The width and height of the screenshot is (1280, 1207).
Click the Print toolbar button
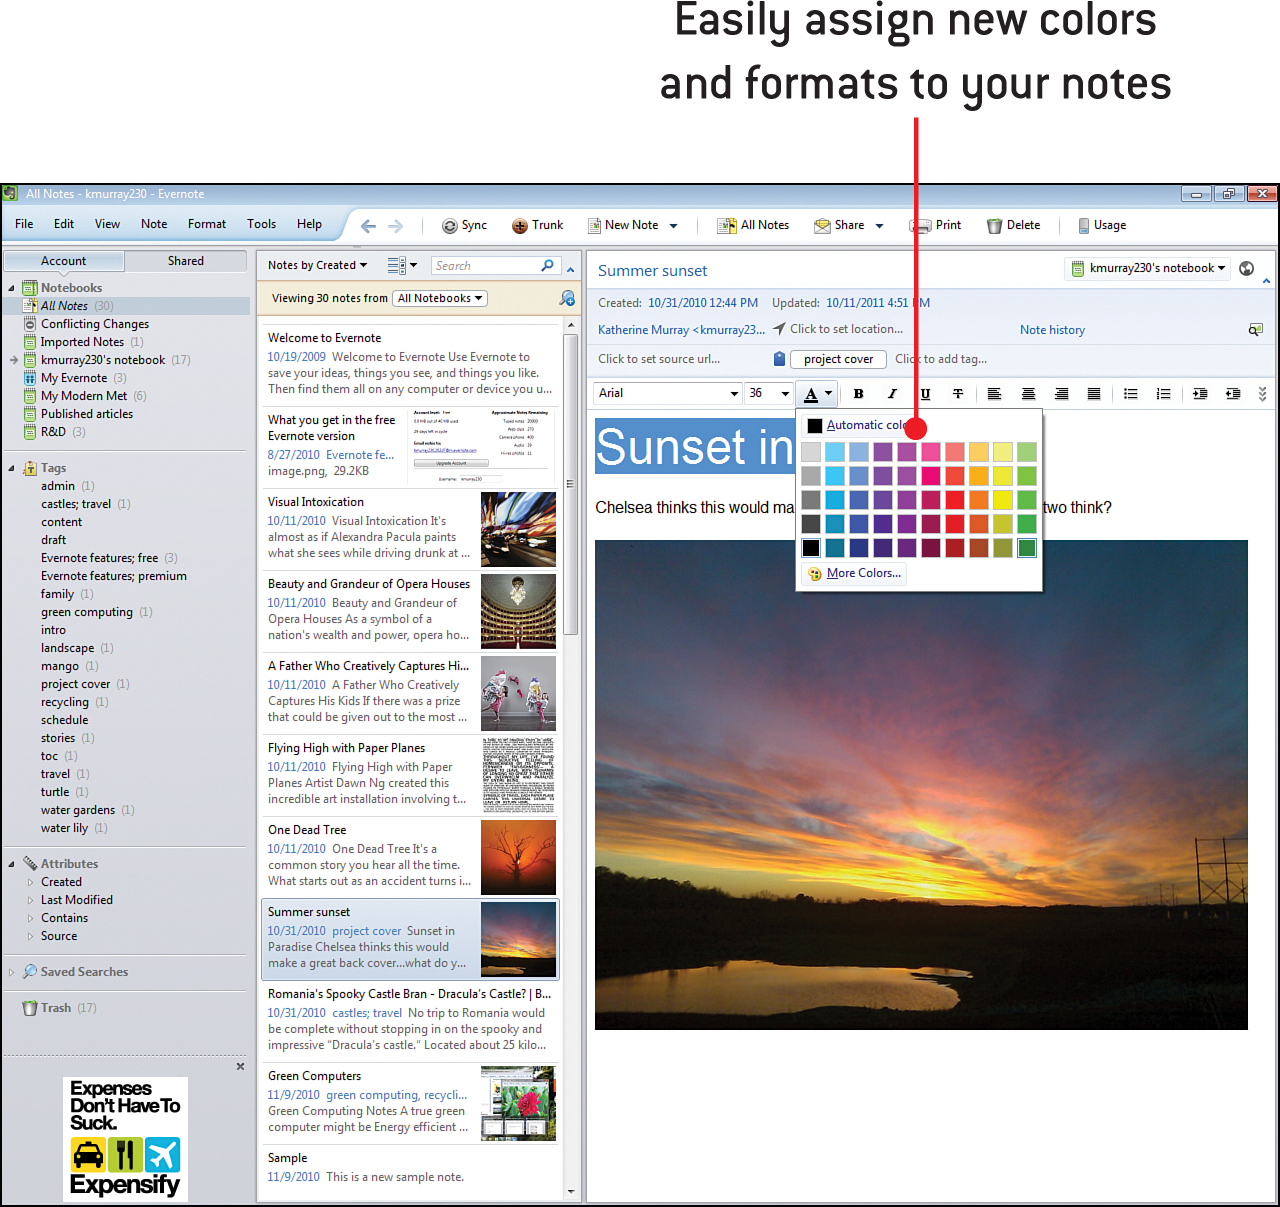tap(935, 226)
